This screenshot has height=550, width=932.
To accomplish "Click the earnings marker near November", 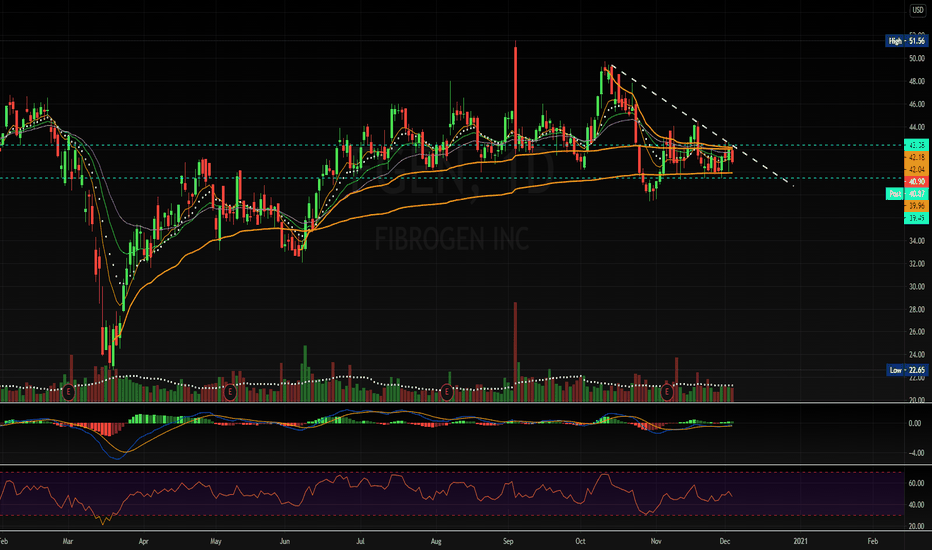I will coord(667,392).
